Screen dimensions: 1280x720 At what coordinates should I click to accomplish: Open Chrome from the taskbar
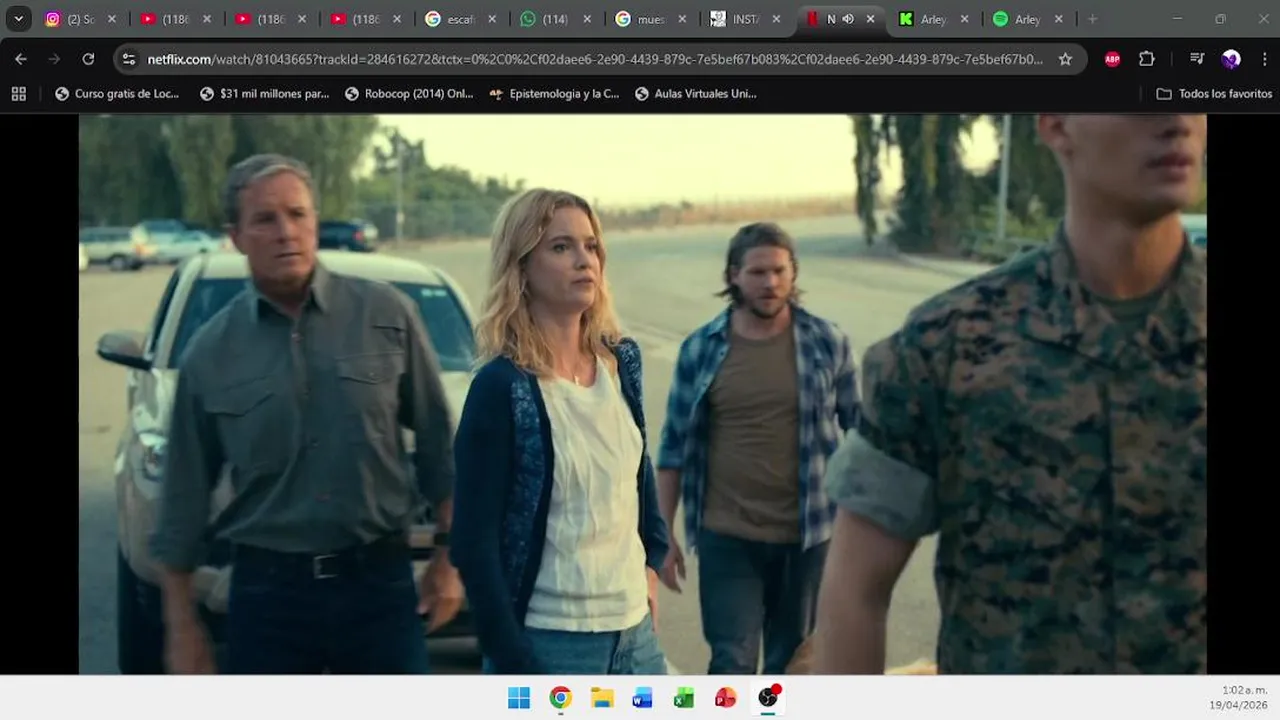560,698
